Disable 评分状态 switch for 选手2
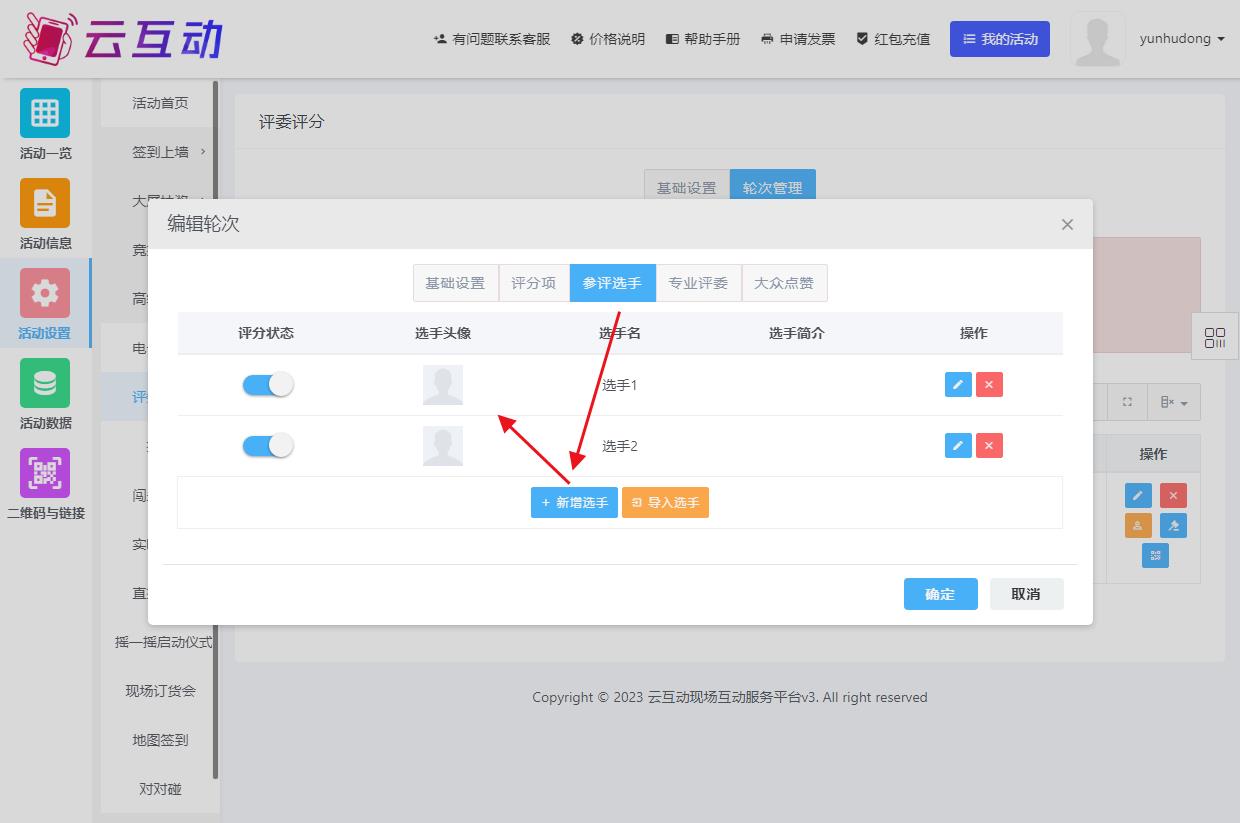The height and width of the screenshot is (823, 1240). tap(268, 446)
